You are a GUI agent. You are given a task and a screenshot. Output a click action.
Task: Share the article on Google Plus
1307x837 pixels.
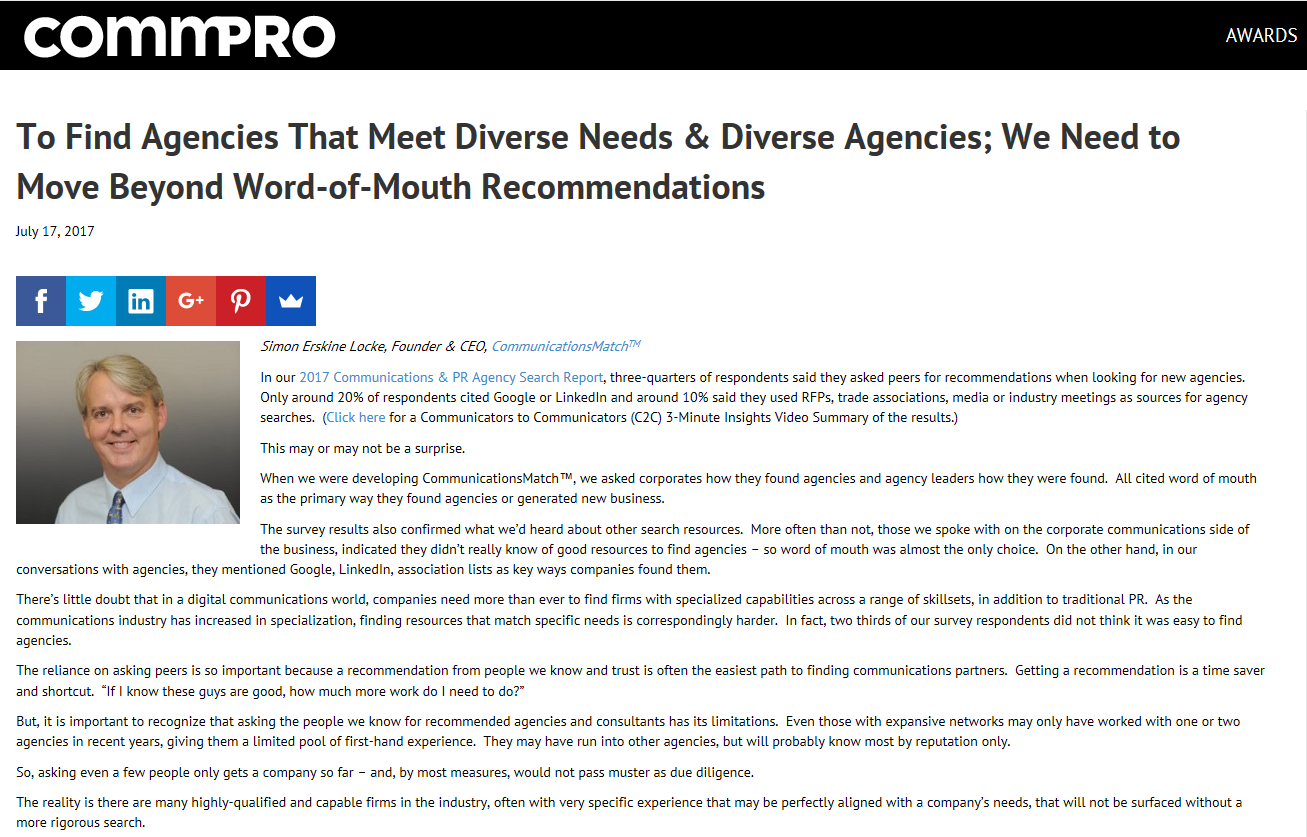click(x=191, y=301)
